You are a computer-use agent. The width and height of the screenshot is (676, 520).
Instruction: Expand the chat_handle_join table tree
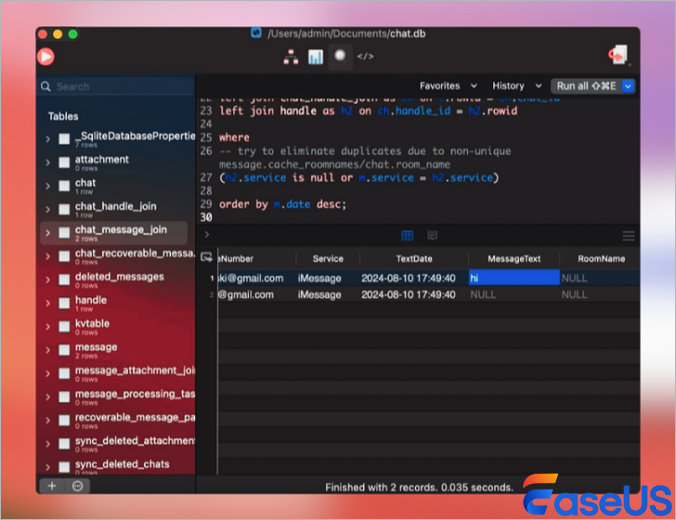pyautogui.click(x=47, y=208)
